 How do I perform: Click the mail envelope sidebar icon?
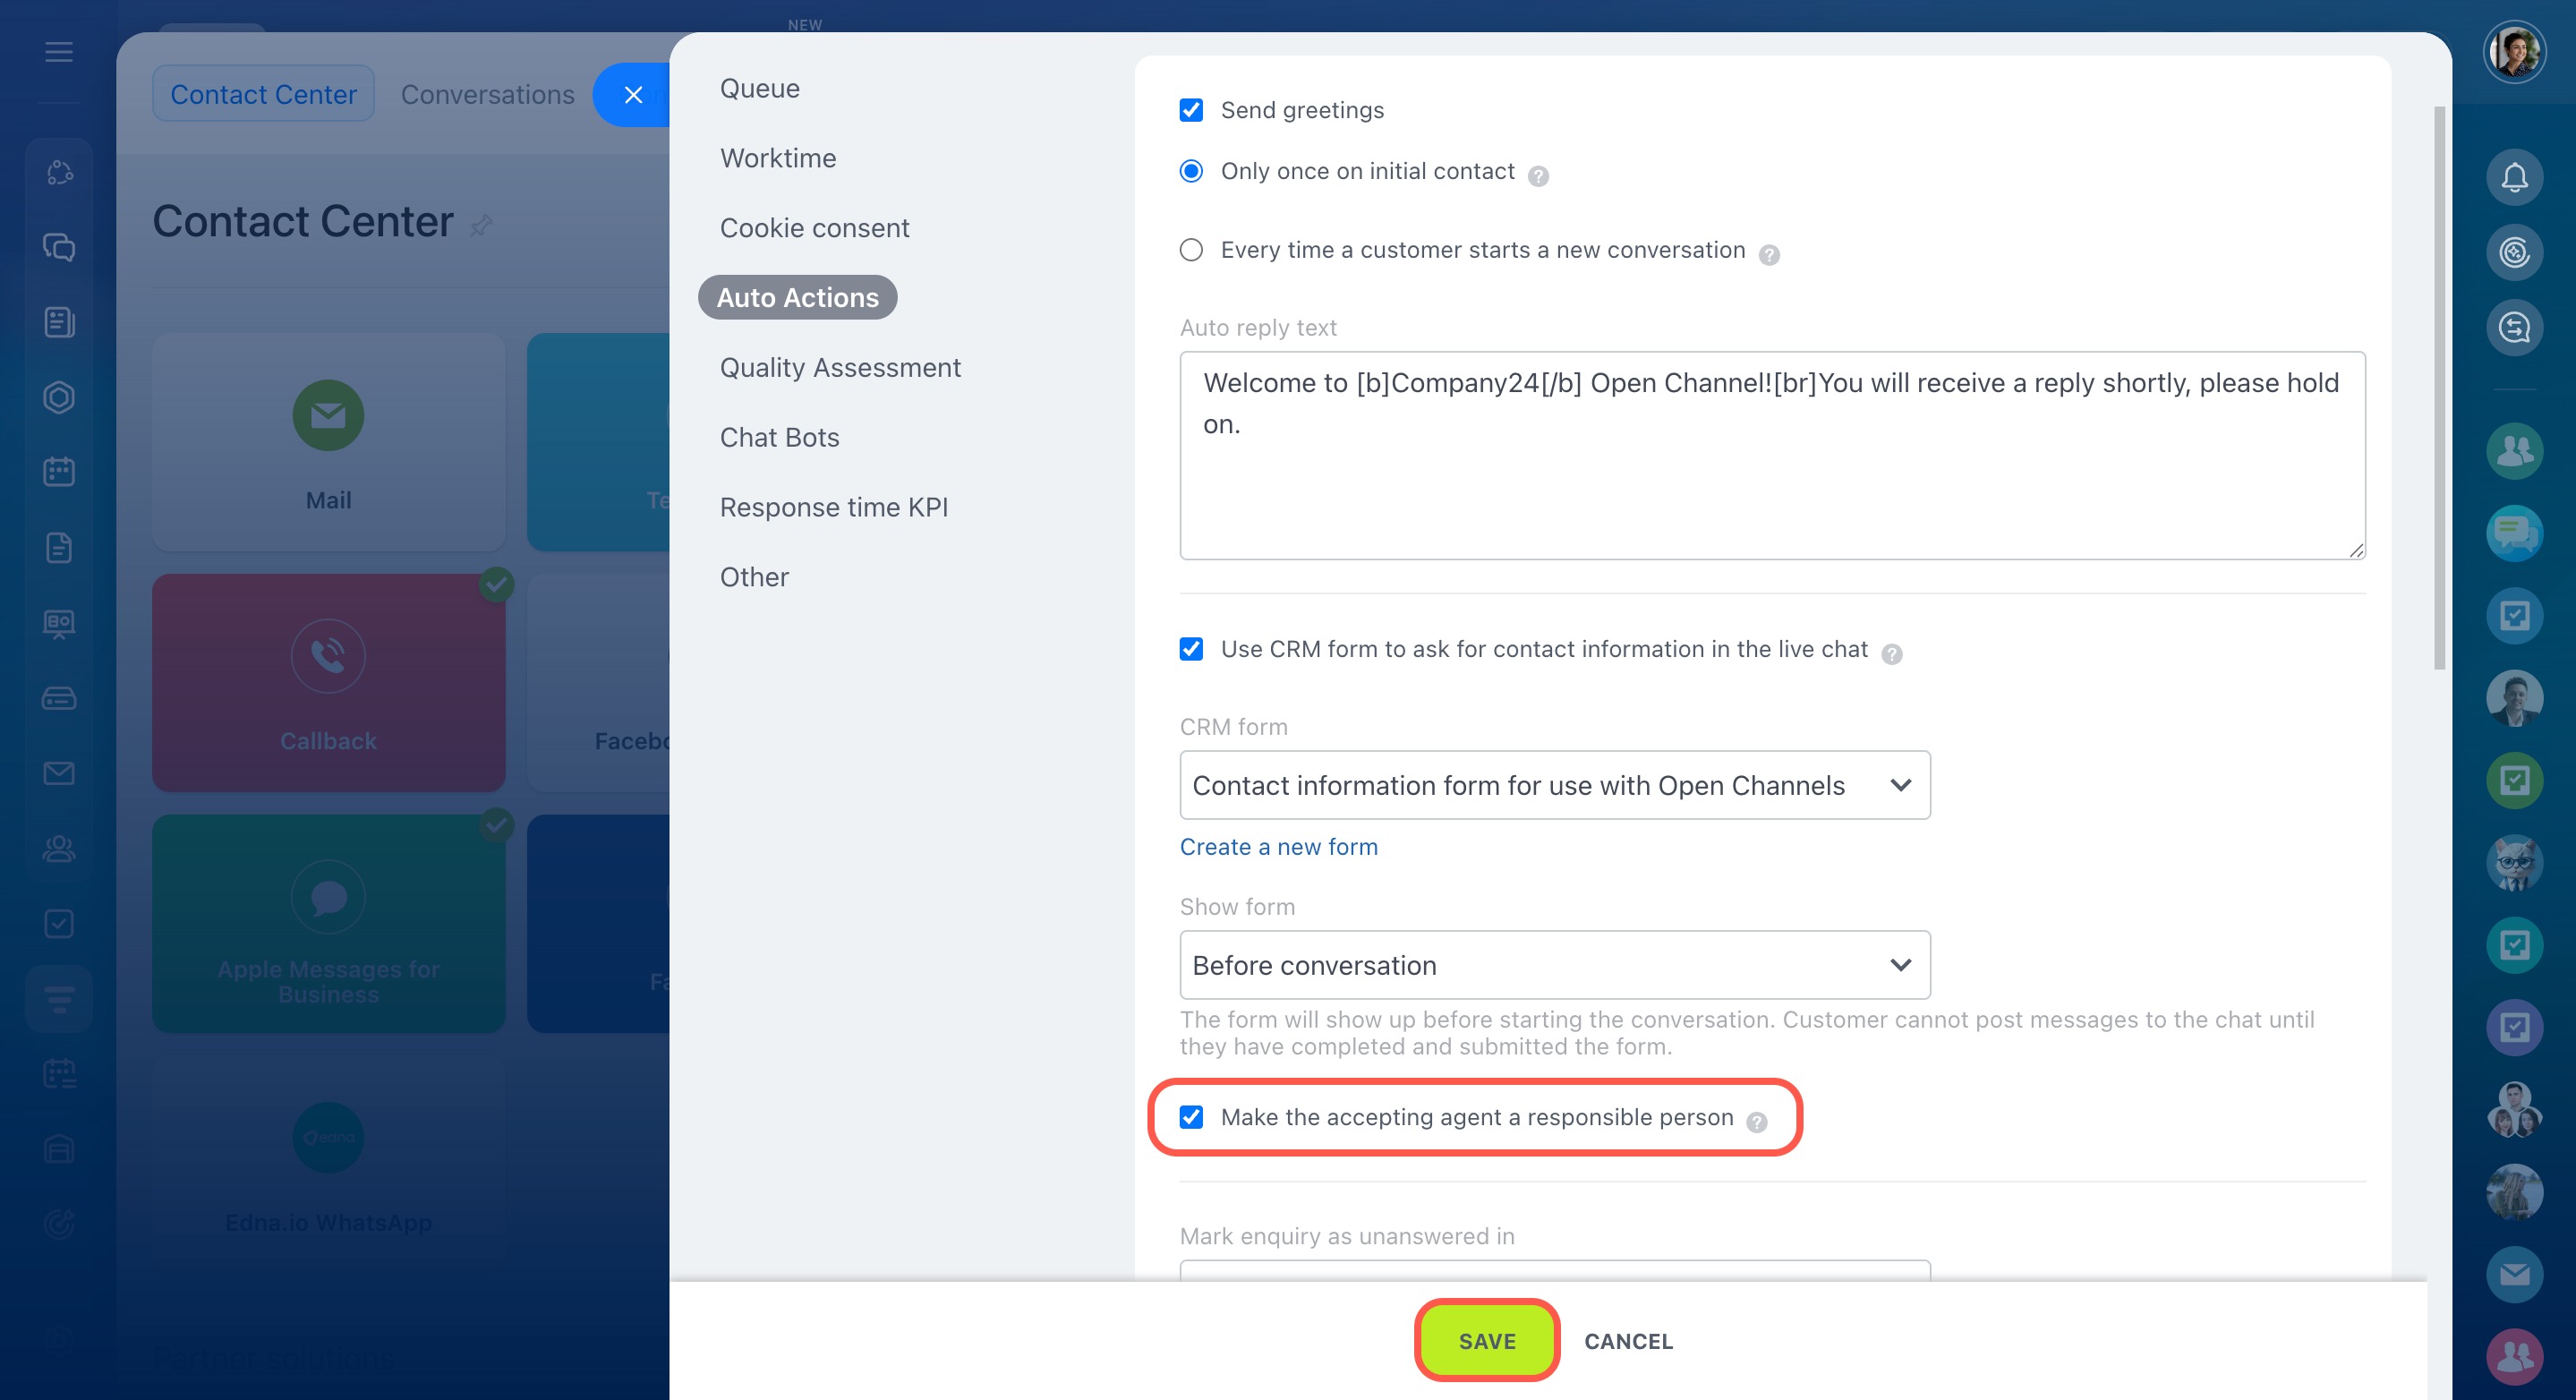point(59,773)
